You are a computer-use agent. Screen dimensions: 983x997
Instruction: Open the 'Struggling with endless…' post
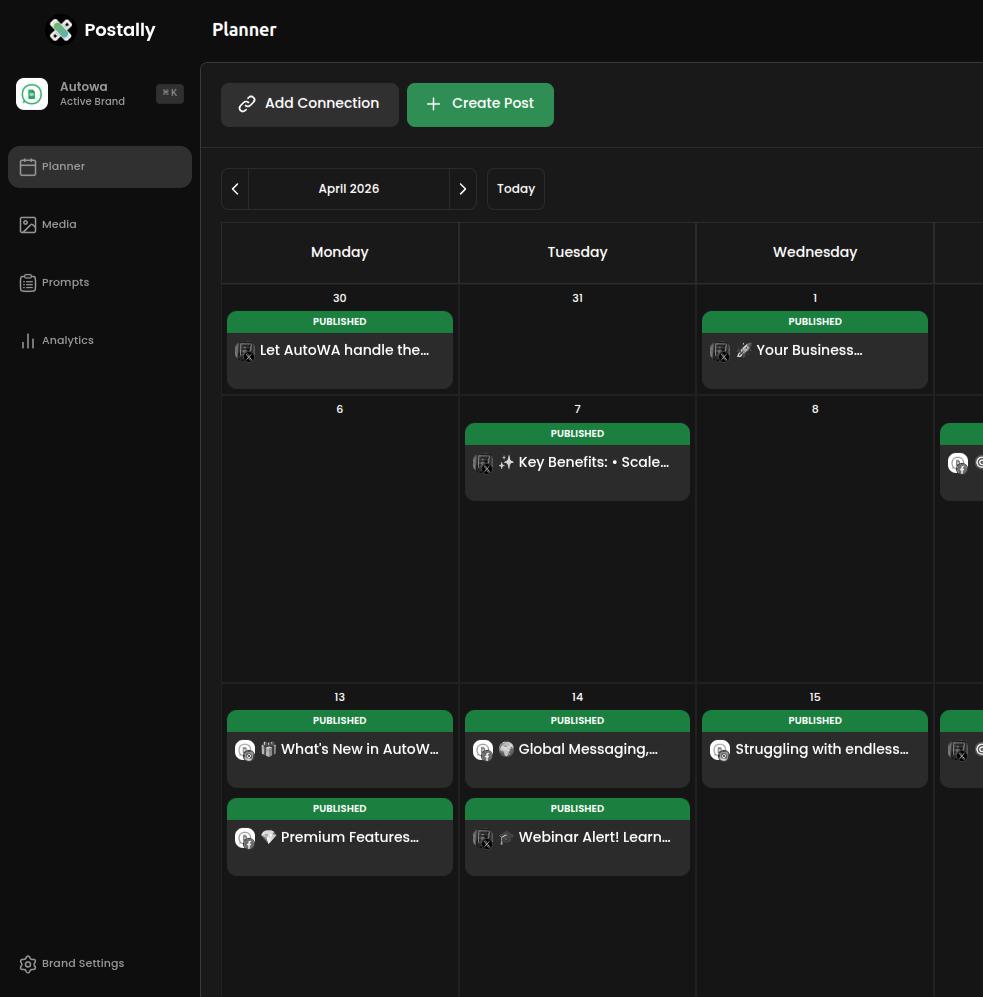815,749
